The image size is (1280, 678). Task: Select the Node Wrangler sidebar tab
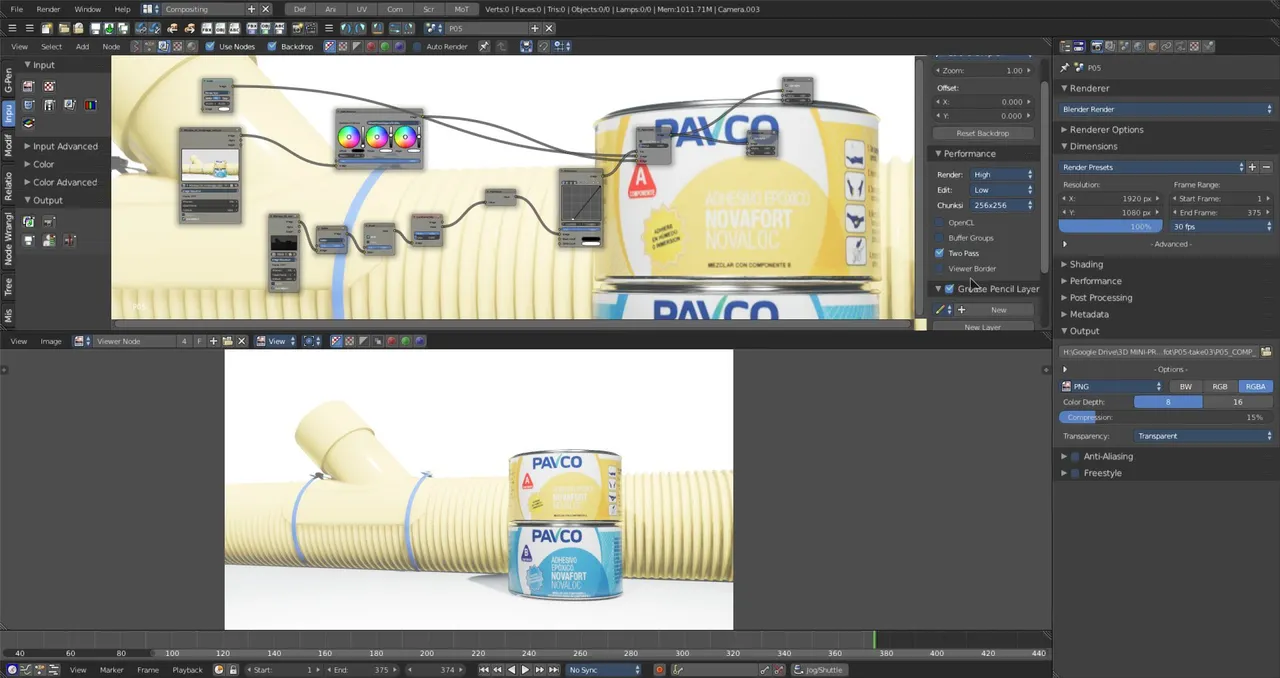tap(8, 237)
